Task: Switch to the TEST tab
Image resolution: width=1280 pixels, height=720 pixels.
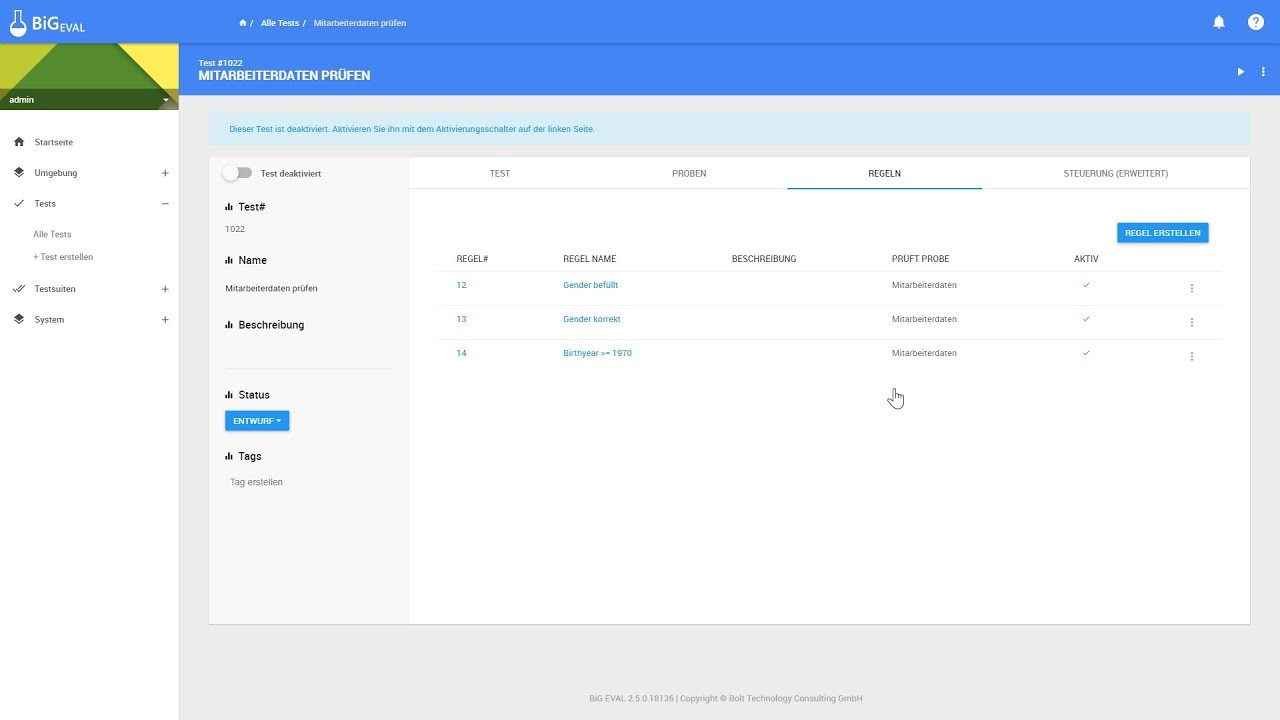Action: 500,173
